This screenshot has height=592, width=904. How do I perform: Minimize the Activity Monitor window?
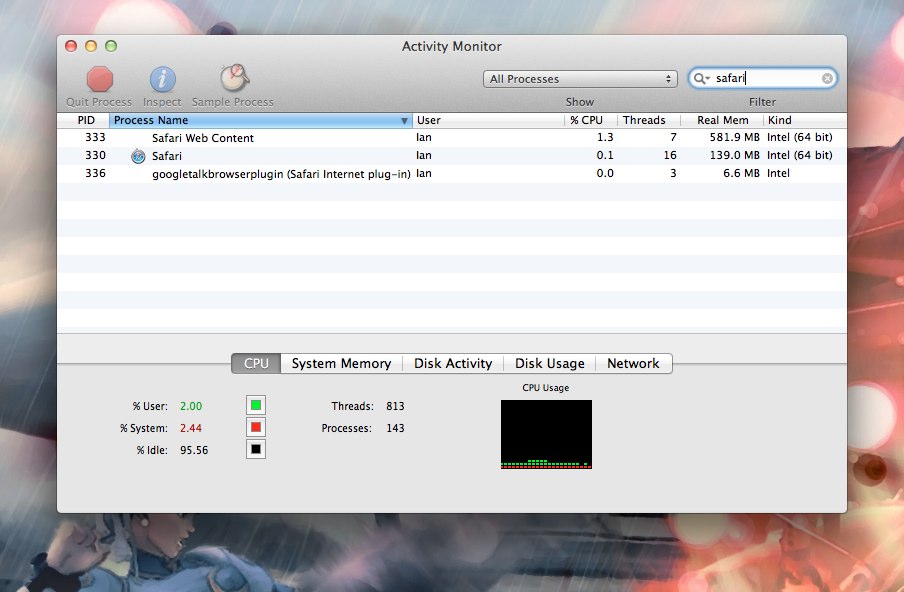pos(91,46)
